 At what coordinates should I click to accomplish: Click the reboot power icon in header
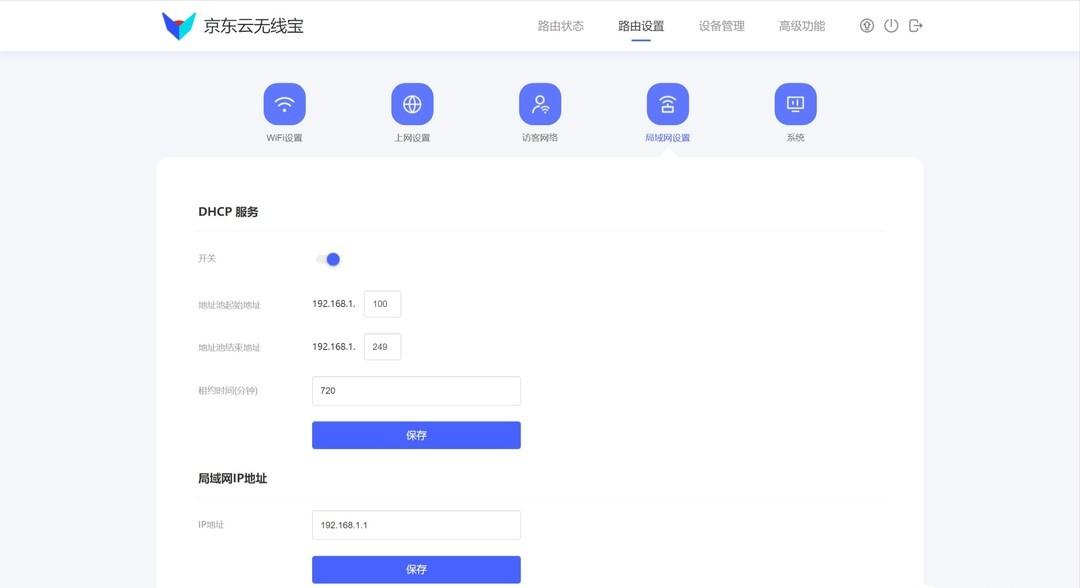pyautogui.click(x=891, y=25)
